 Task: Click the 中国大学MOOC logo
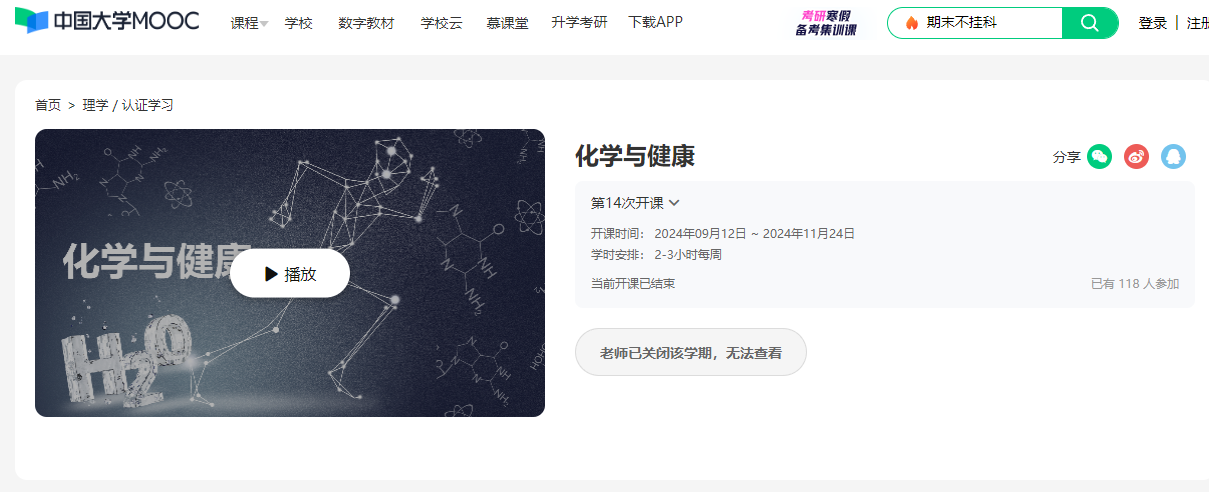(107, 21)
